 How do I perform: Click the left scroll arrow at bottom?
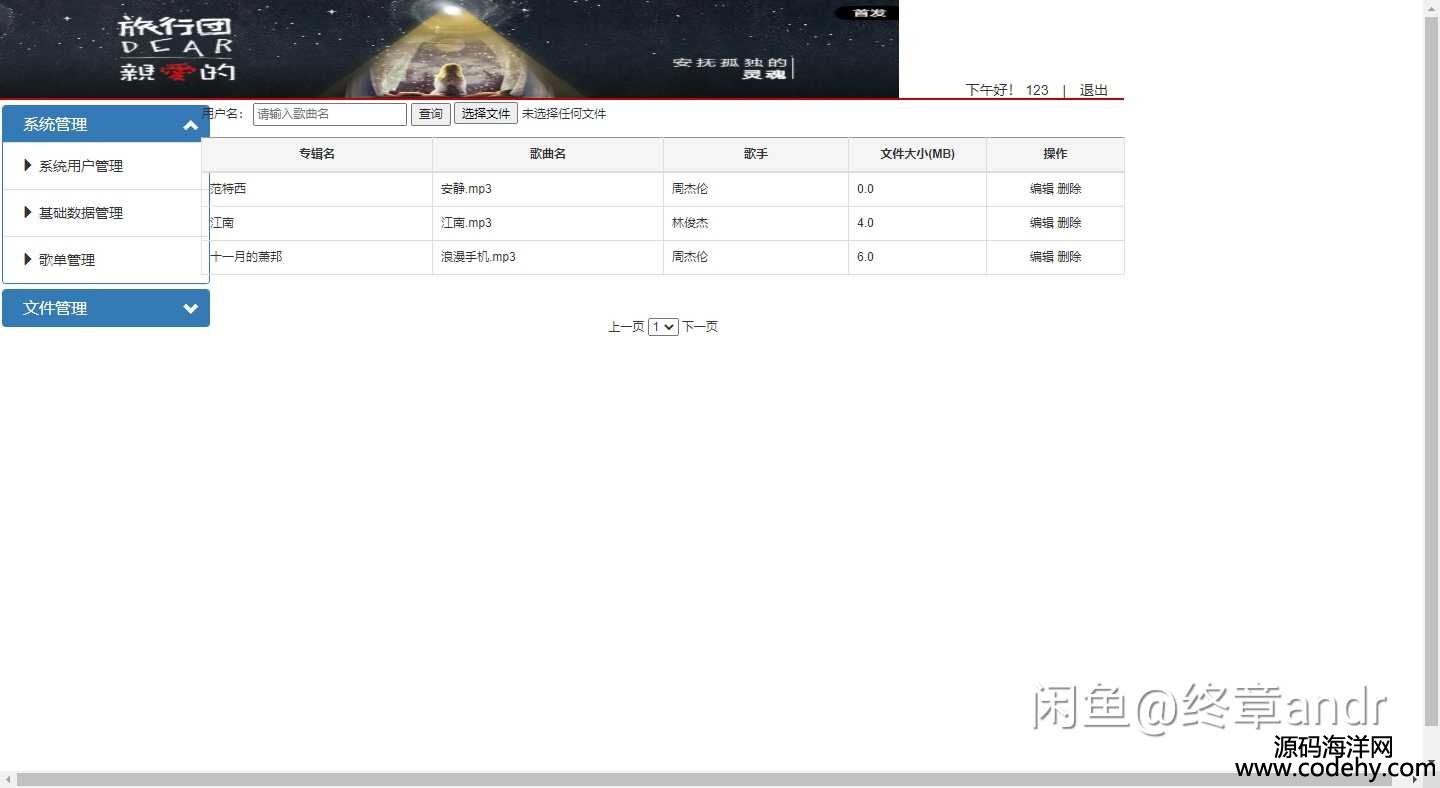(8, 779)
